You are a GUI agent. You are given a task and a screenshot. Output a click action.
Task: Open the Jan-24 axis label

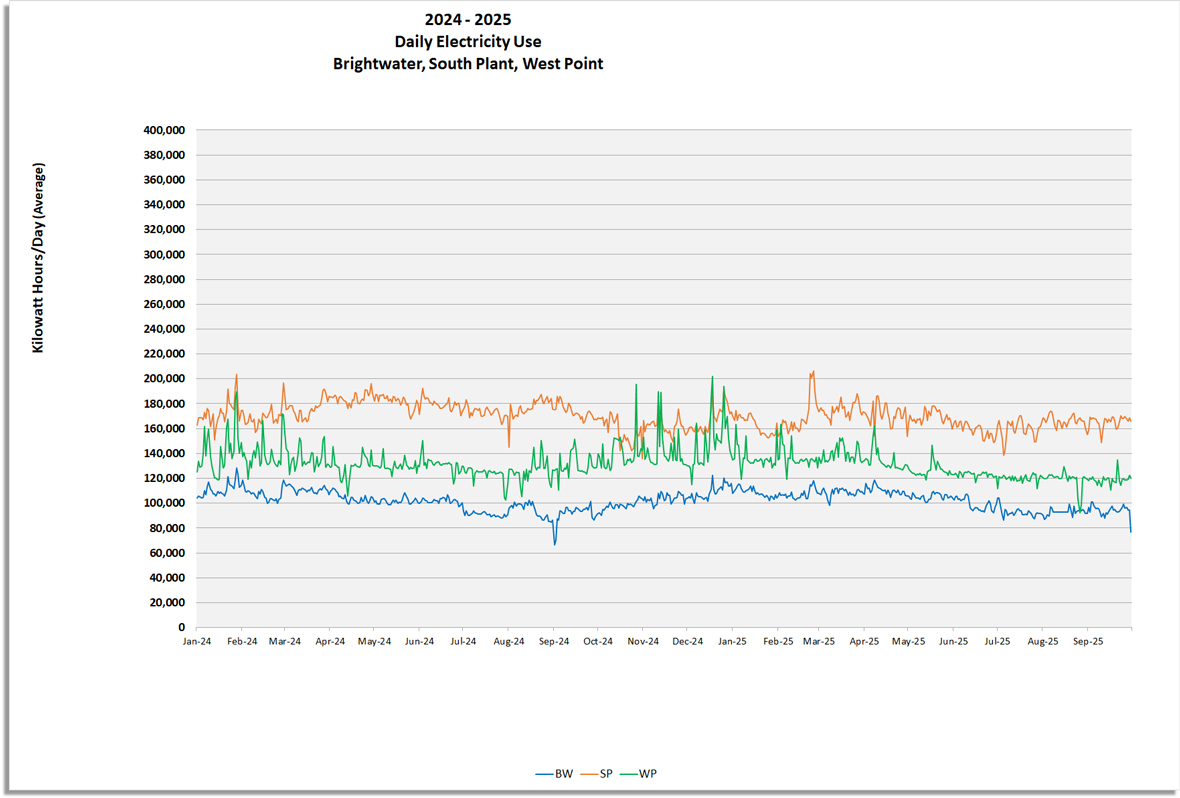197,640
